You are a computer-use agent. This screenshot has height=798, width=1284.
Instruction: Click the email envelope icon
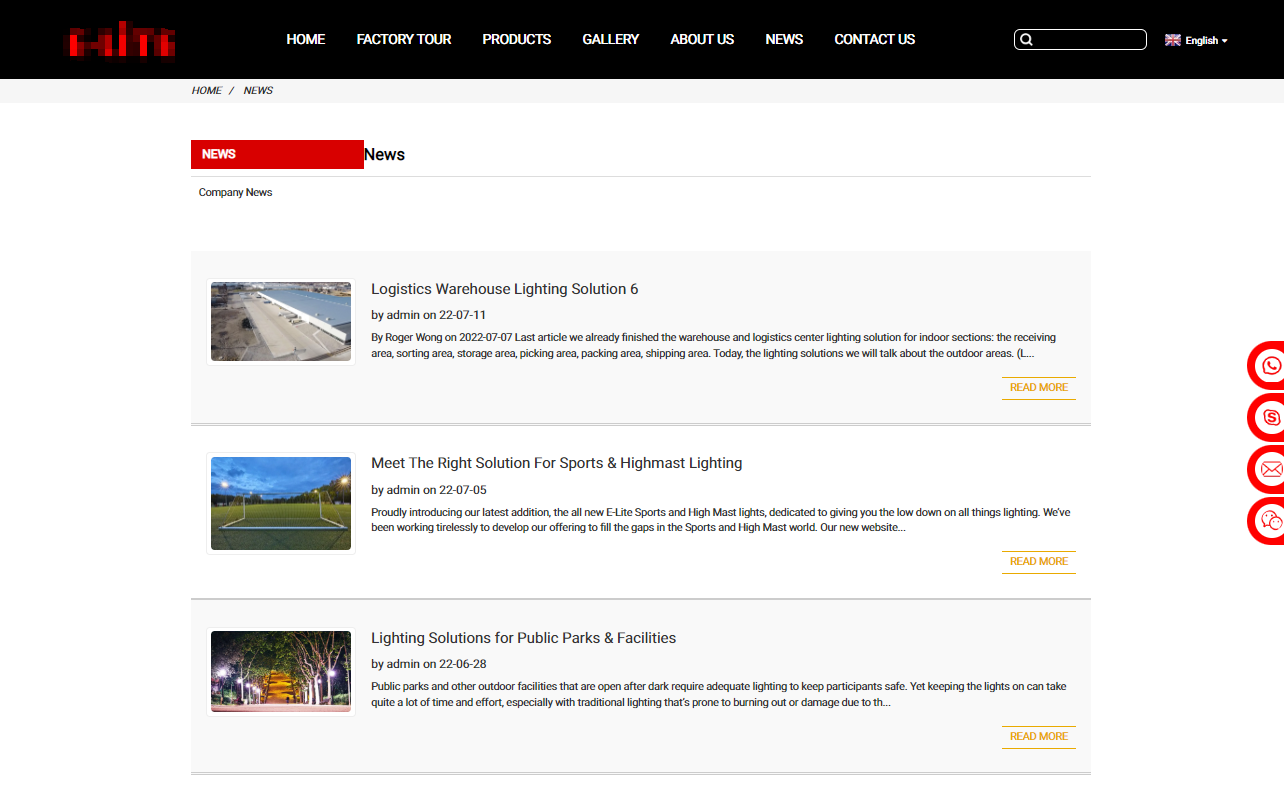click(1270, 469)
